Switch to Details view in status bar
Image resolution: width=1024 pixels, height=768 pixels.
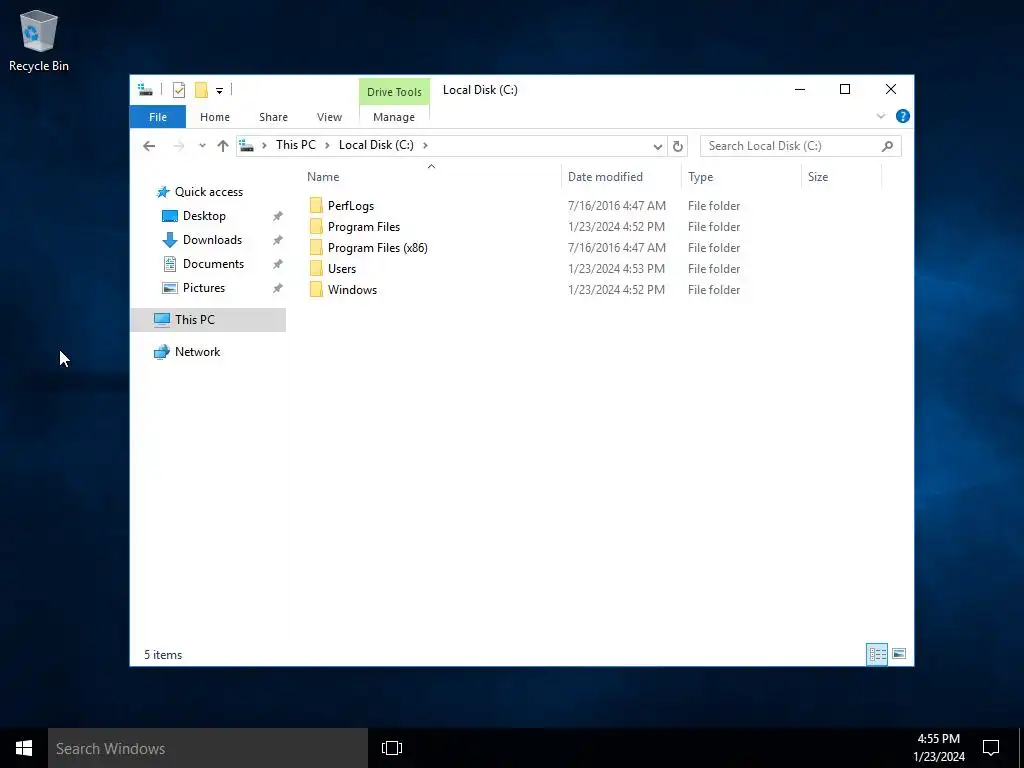tap(877, 654)
